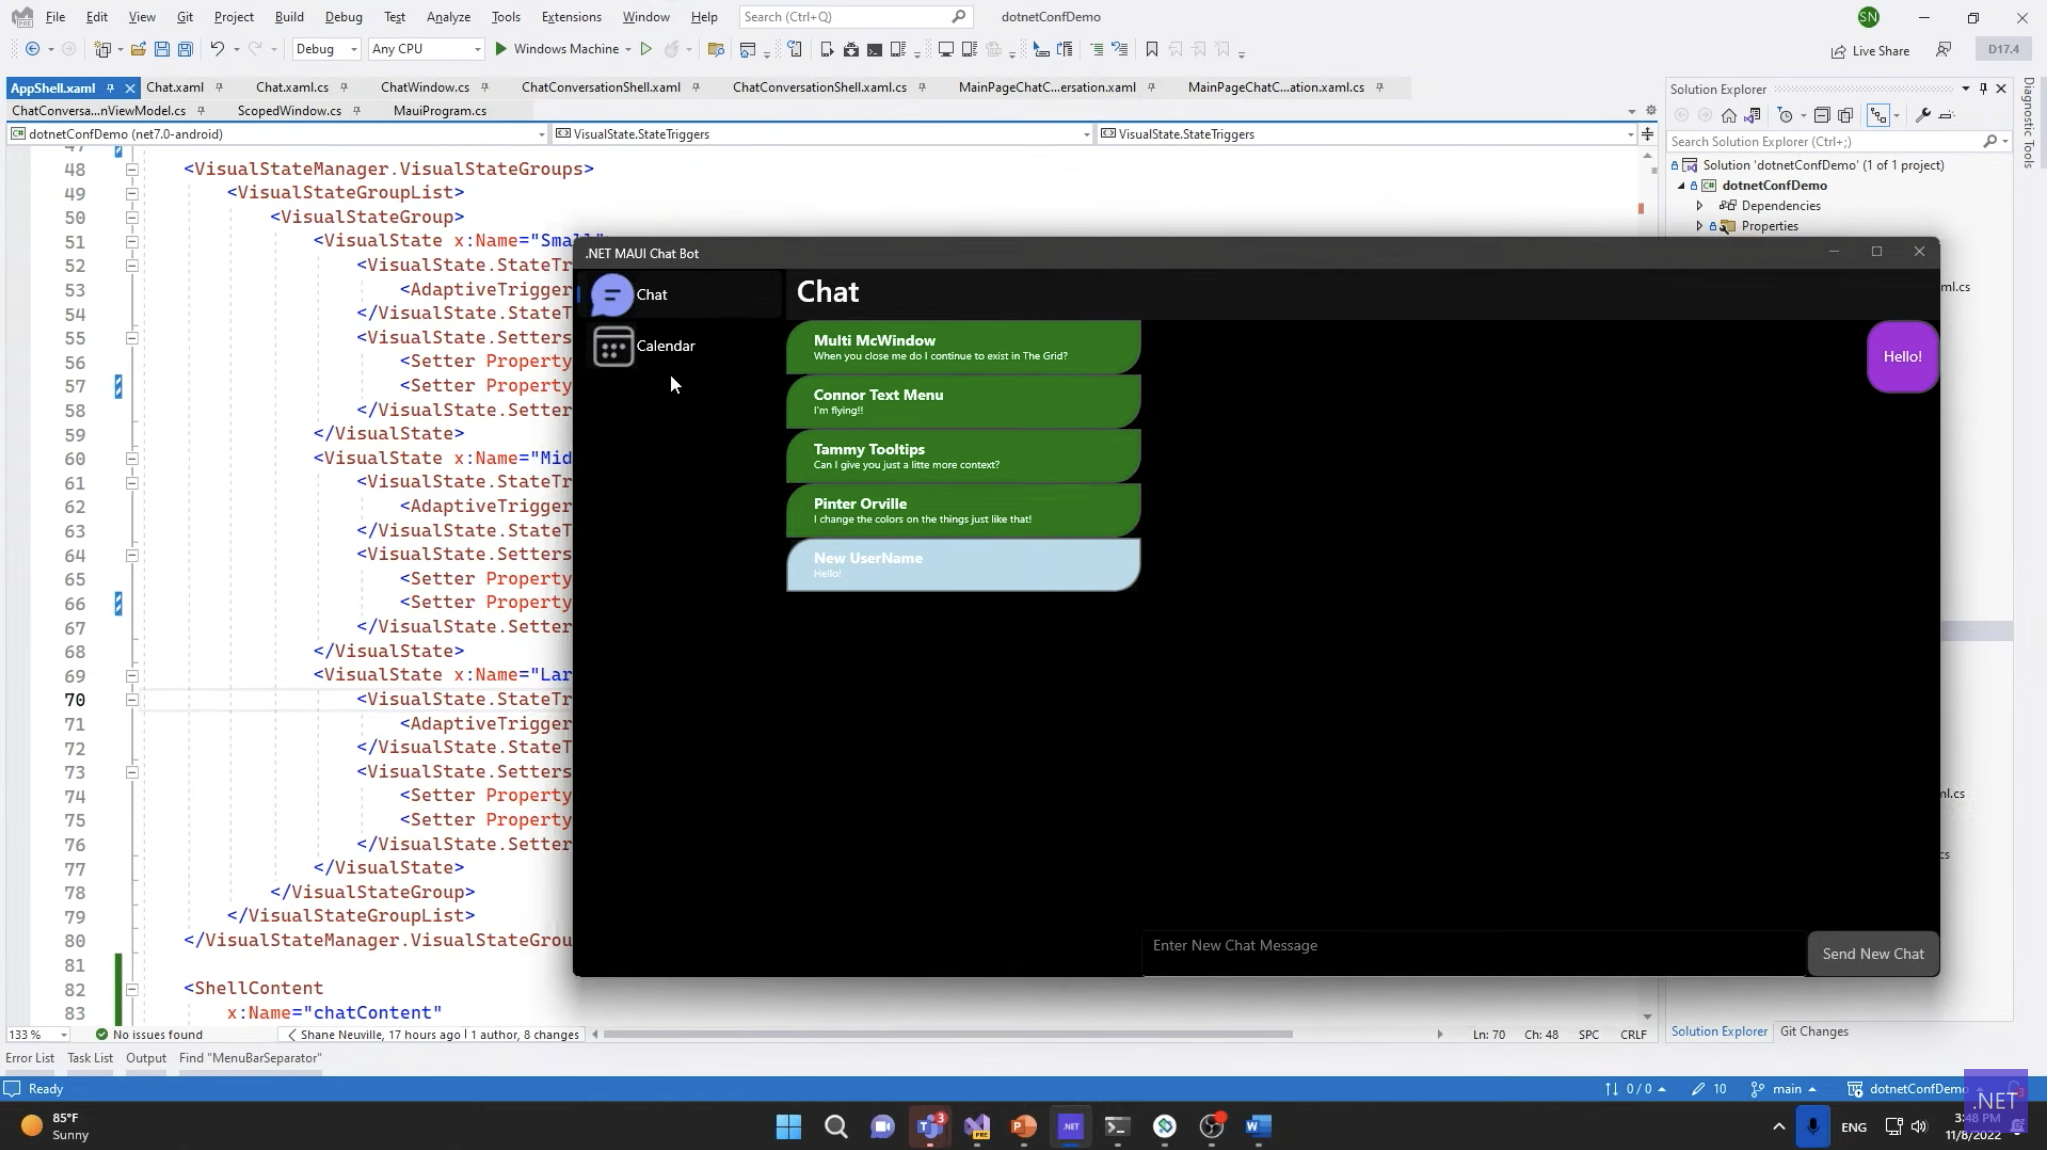
Task: Switch to the MauiProgram.cs tab
Action: pyautogui.click(x=440, y=111)
